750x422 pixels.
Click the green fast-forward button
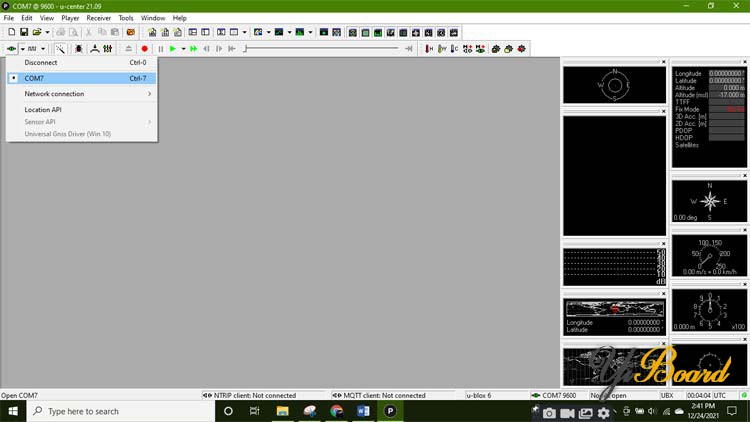(193, 48)
